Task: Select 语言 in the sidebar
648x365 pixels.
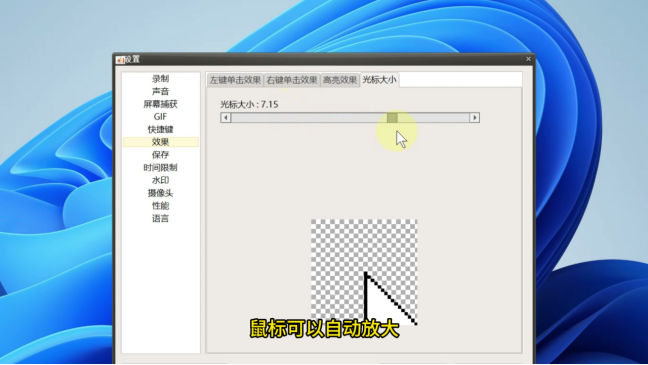Action: pyautogui.click(x=160, y=219)
